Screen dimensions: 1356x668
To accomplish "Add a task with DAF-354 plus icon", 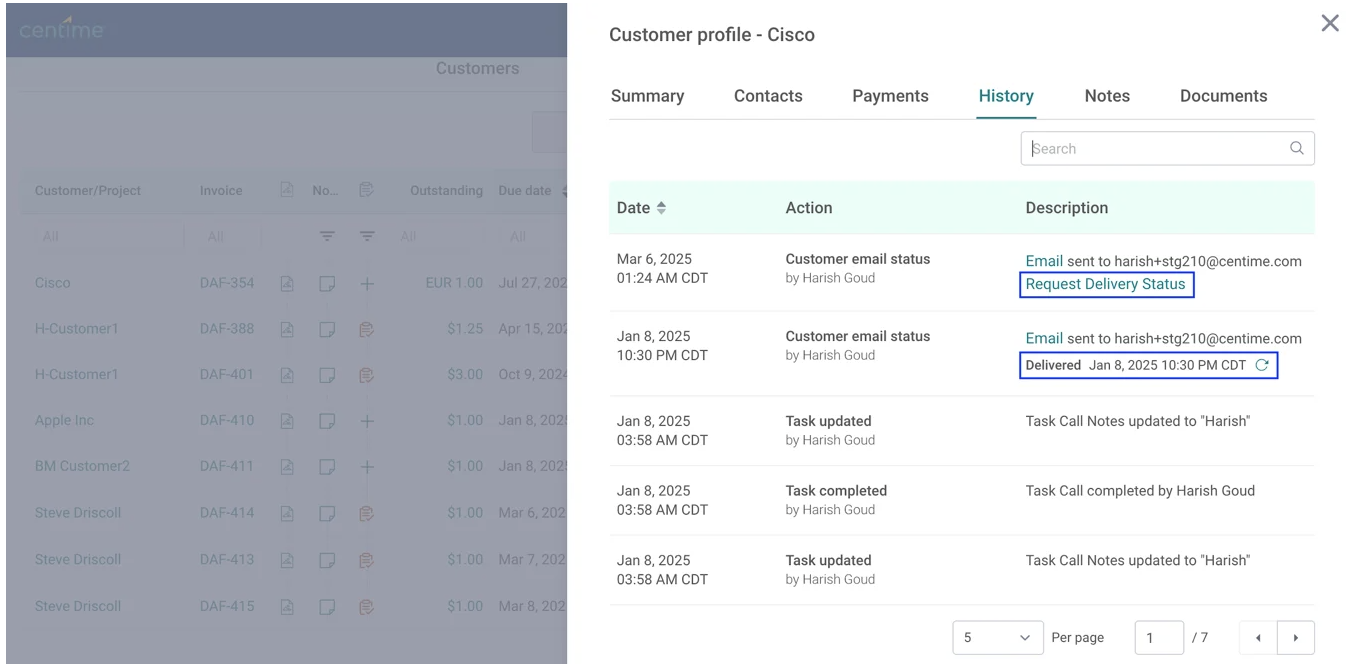I will tap(367, 283).
